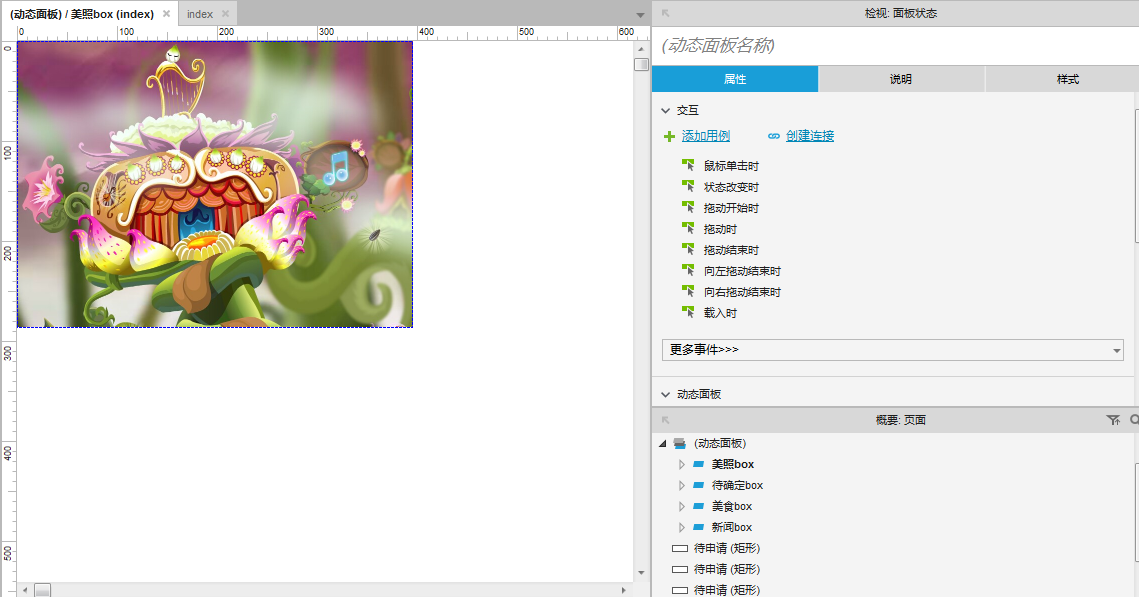Select the 拖动结束时 event
Viewport: 1139px width, 597px height.
tap(731, 250)
